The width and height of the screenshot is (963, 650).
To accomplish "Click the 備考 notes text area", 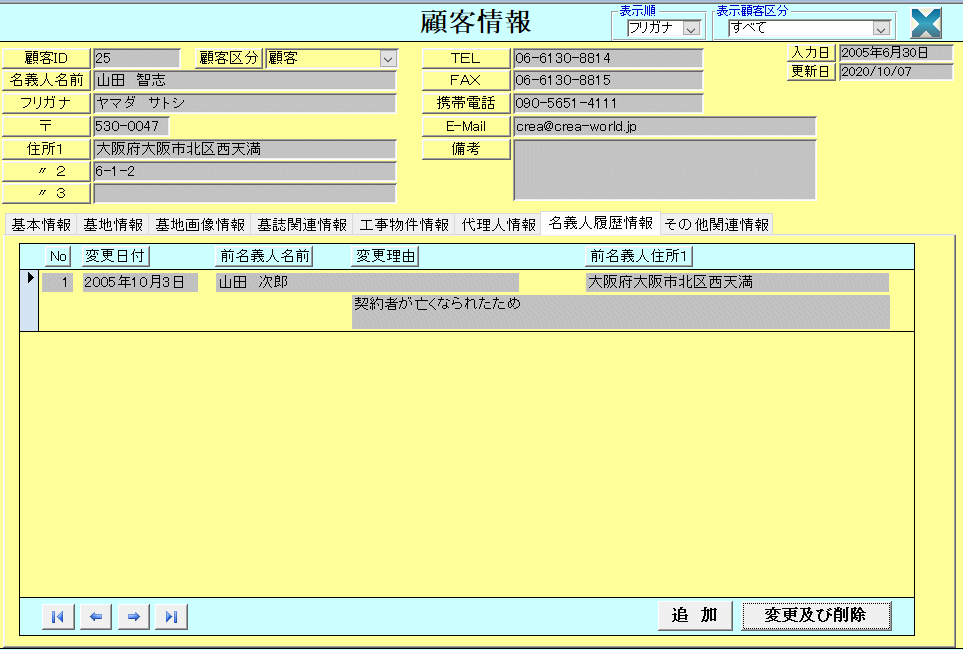I will [x=665, y=170].
